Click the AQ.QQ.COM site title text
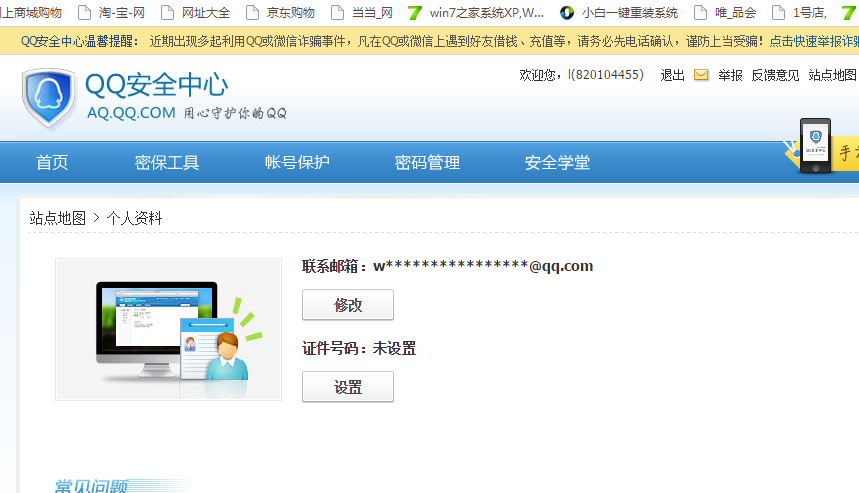 tap(131, 113)
